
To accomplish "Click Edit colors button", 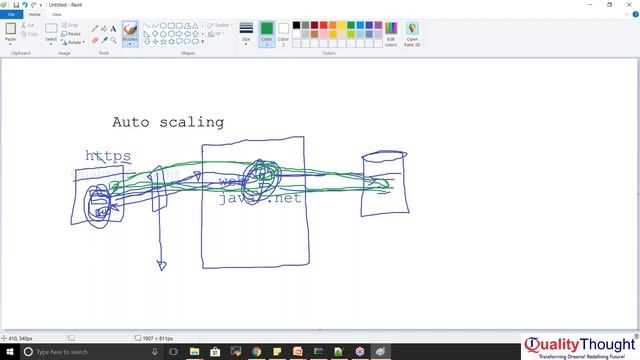I will pyautogui.click(x=391, y=34).
